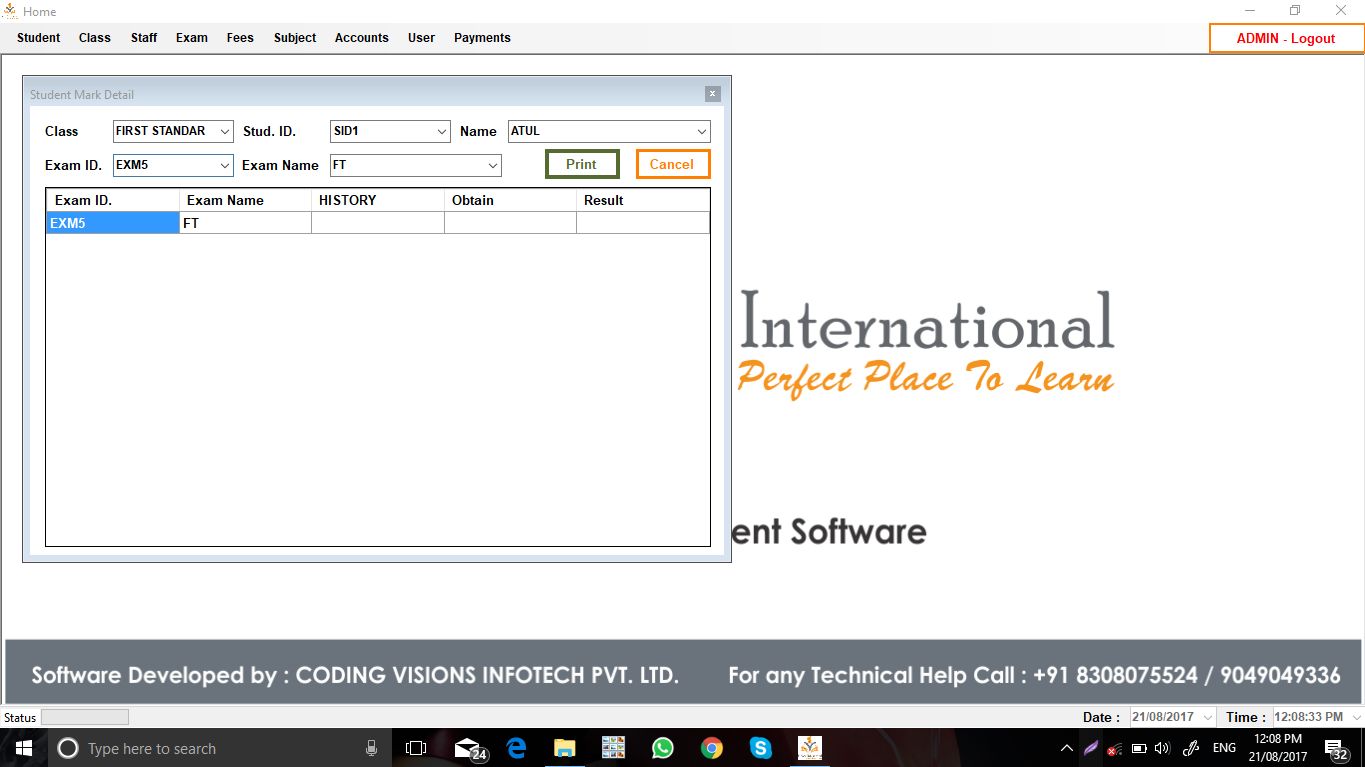
Task: Open the Accounts menu
Action: coord(362,38)
